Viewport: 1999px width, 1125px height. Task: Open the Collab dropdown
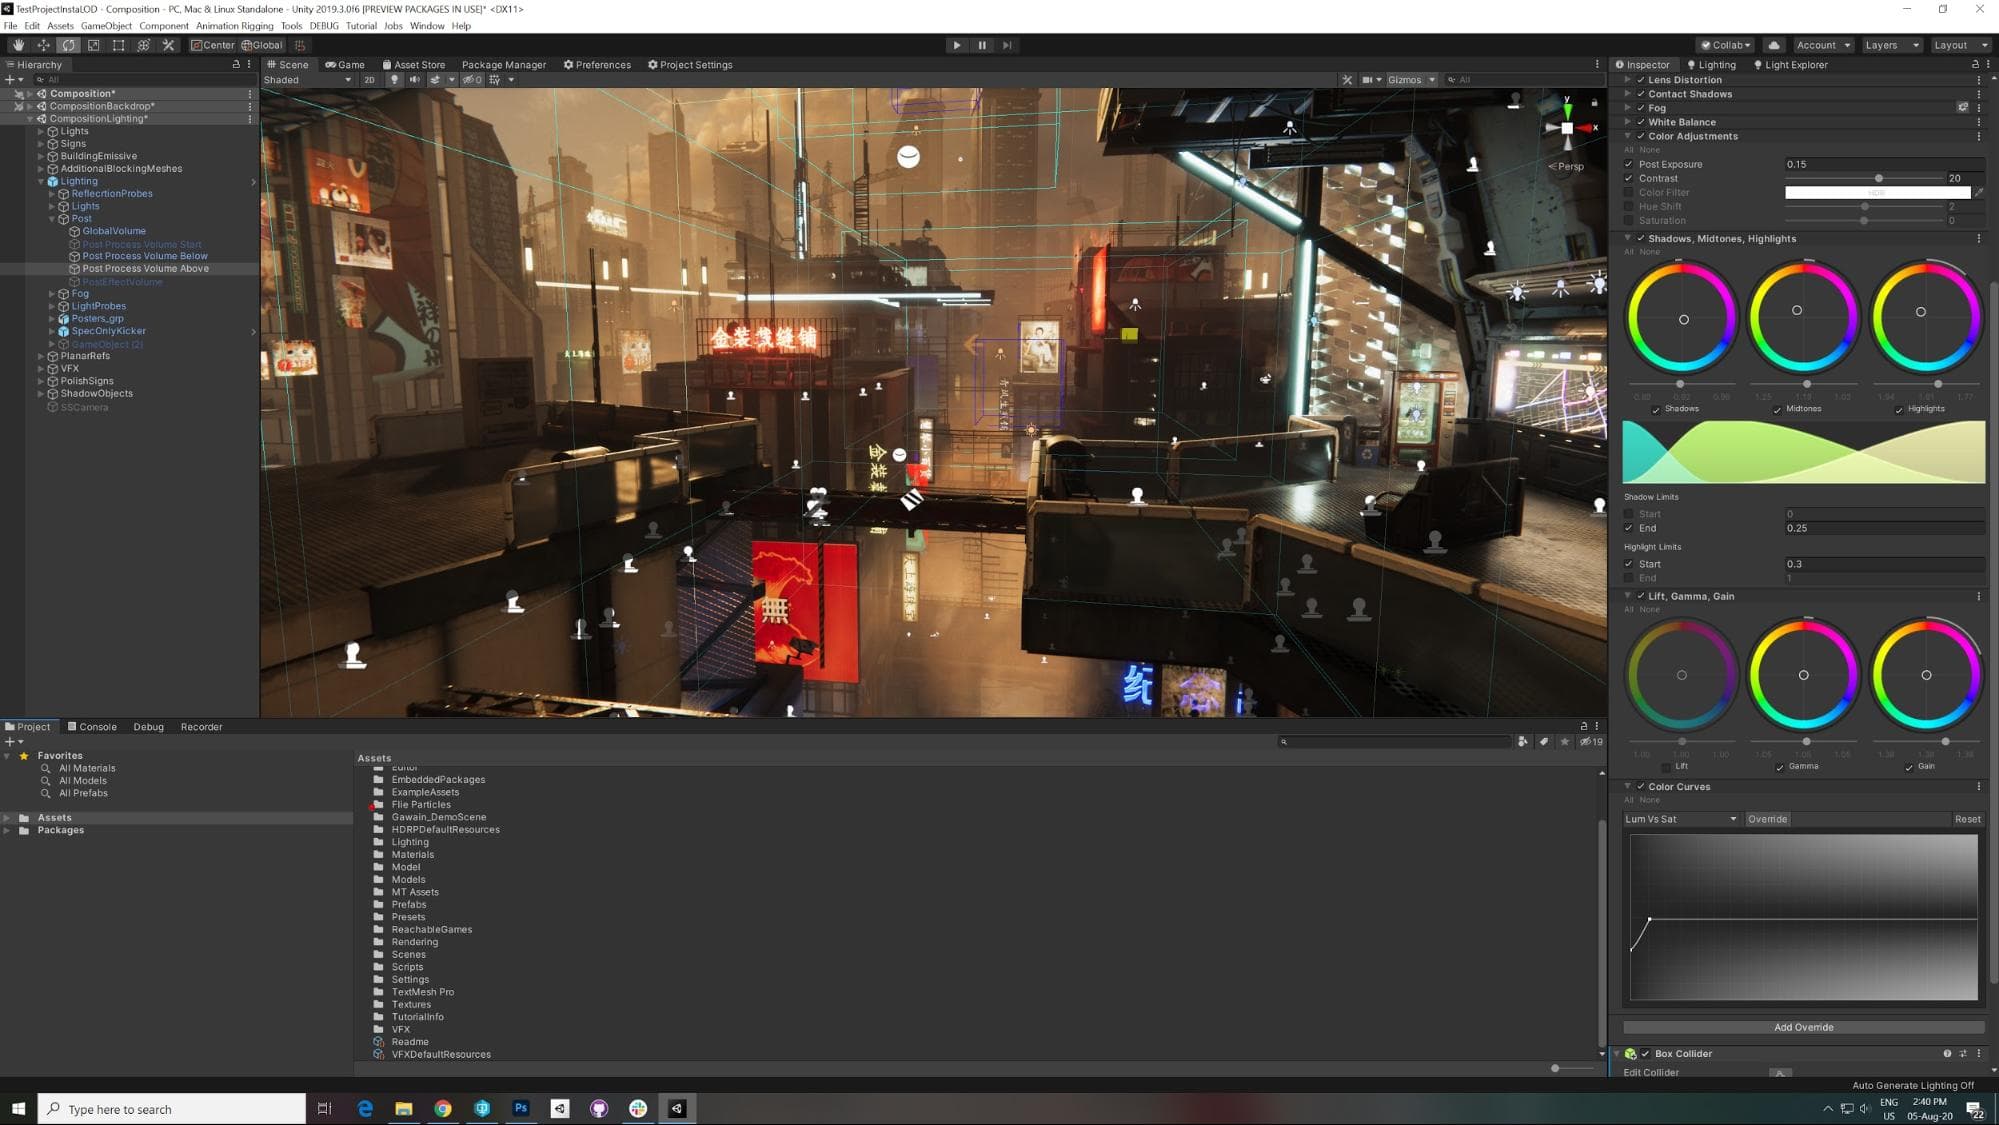tap(1726, 45)
